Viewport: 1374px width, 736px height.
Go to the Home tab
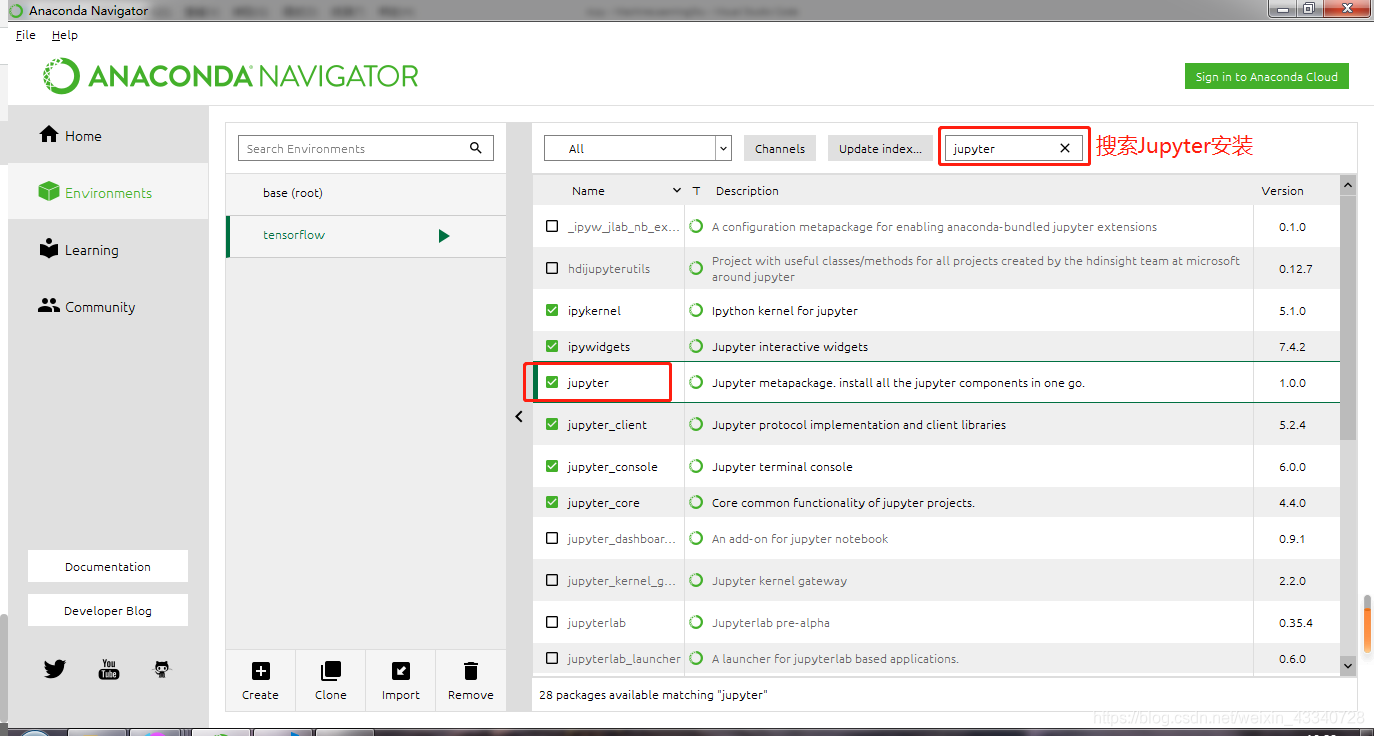coord(108,136)
